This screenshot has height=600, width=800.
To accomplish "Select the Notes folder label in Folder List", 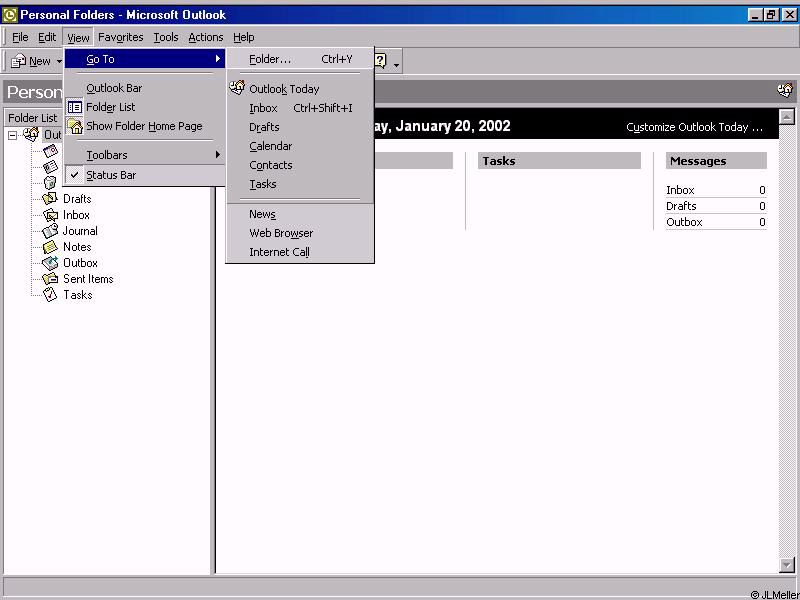I will click(77, 247).
